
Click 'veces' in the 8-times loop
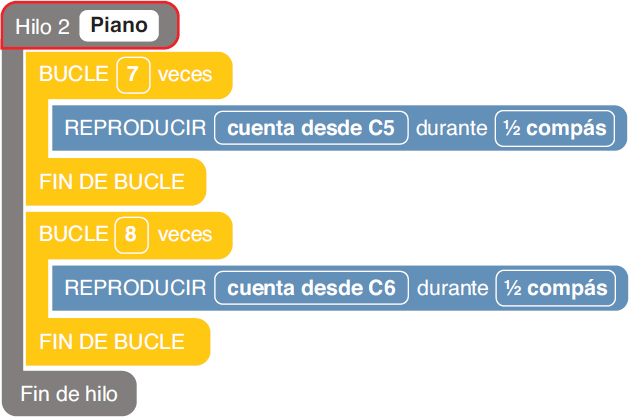pyautogui.click(x=185, y=235)
